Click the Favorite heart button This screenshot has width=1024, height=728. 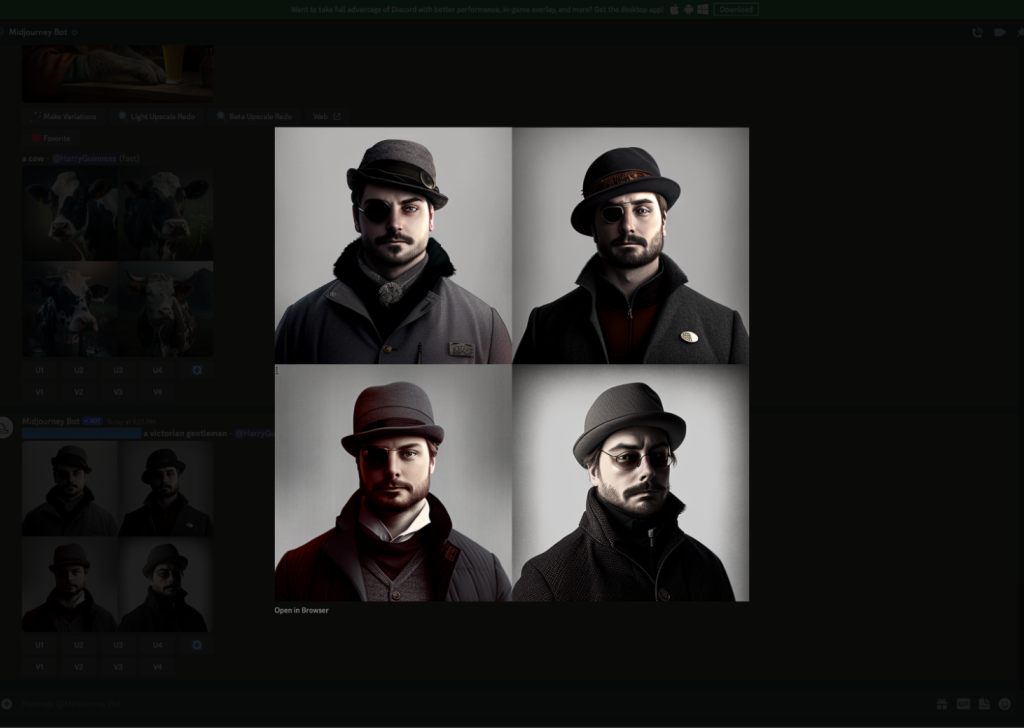click(x=51, y=138)
